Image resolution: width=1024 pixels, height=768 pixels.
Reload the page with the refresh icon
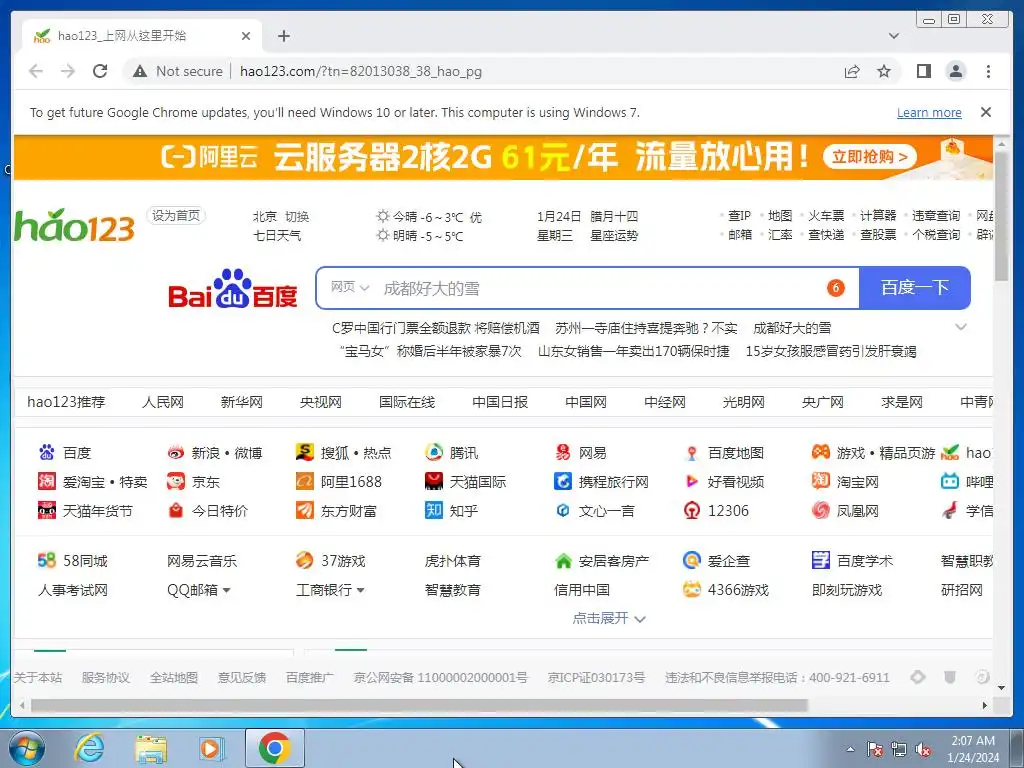point(100,71)
